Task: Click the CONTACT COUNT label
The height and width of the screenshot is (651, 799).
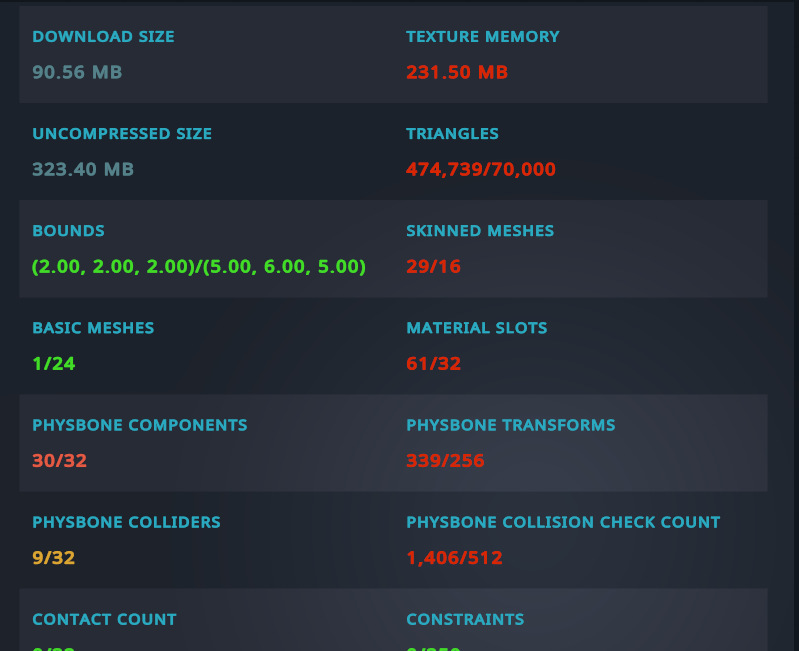Action: tap(104, 619)
